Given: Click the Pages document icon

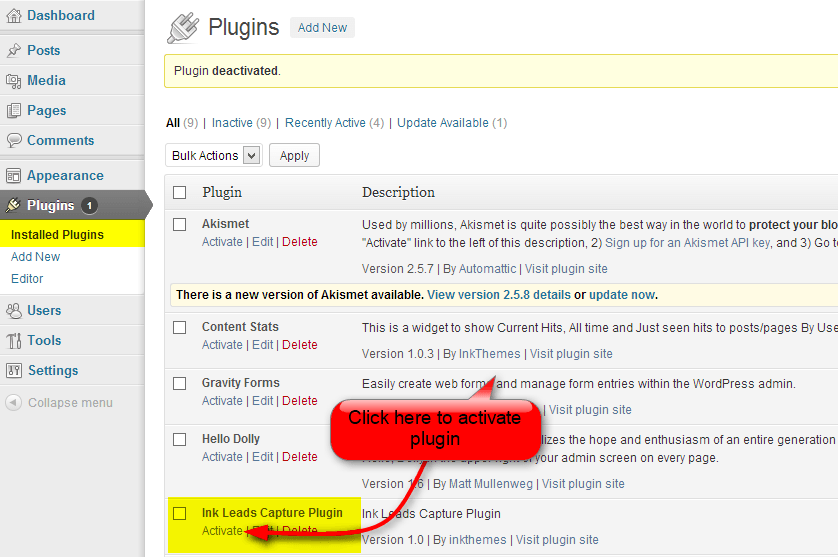Looking at the screenshot, I should 14,111.
